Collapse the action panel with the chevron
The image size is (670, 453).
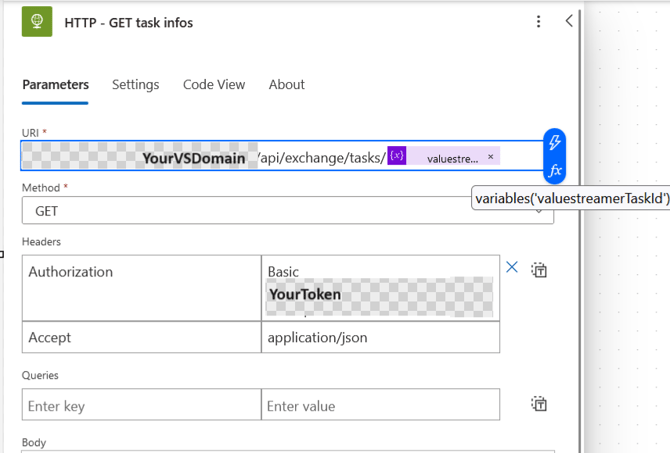569,21
